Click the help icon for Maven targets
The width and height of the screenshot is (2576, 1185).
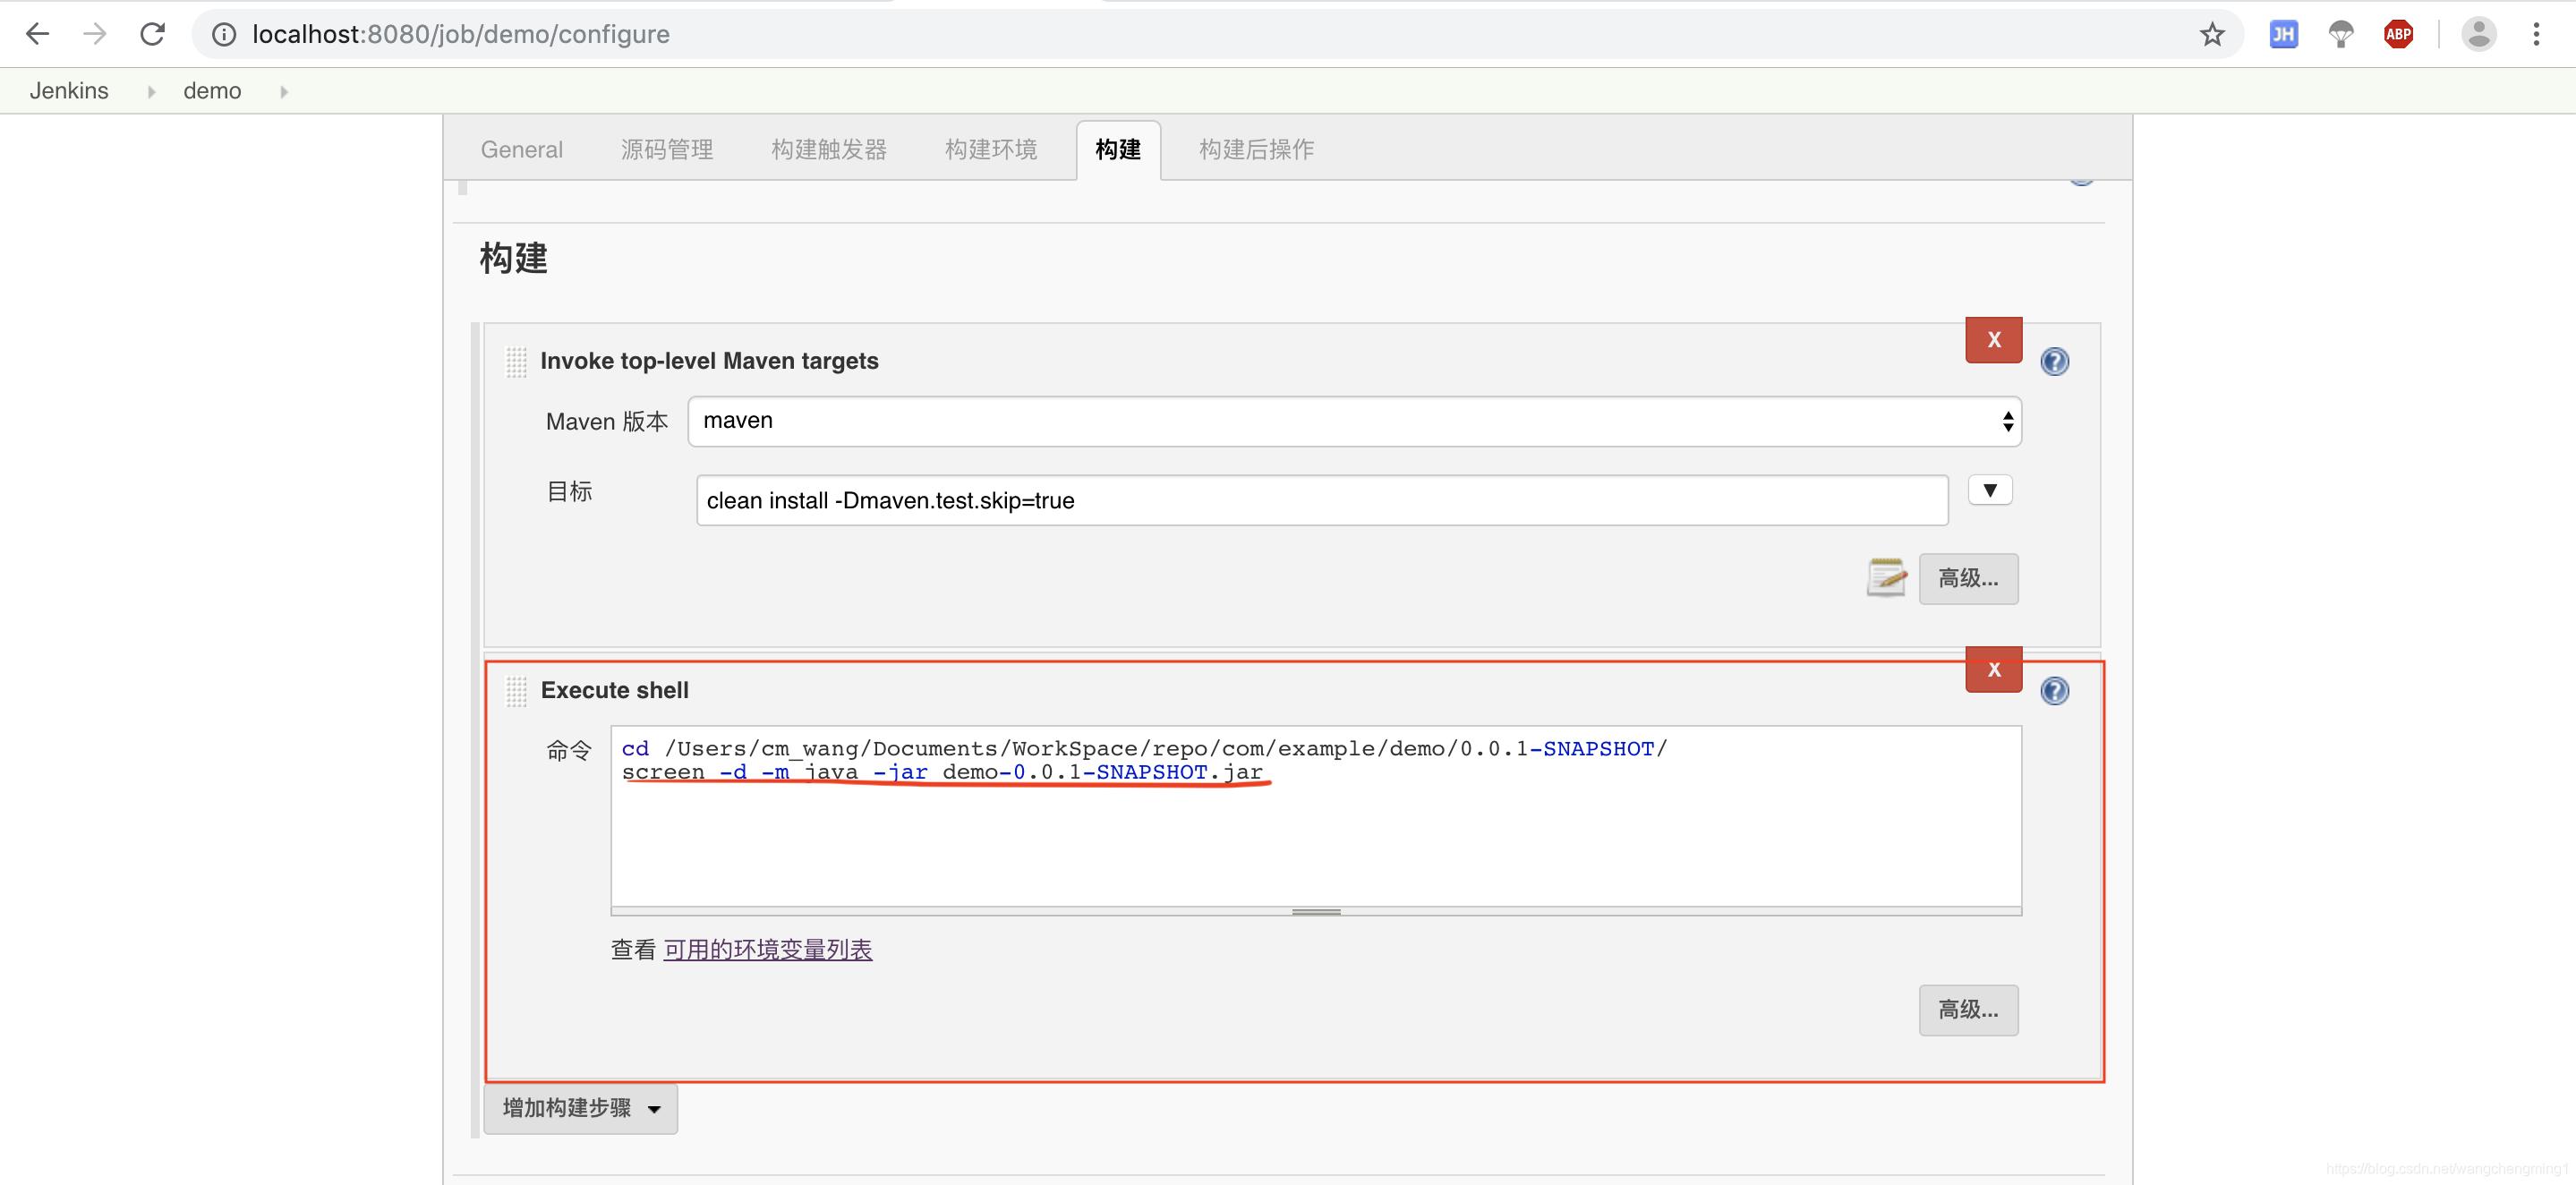pos(2054,361)
